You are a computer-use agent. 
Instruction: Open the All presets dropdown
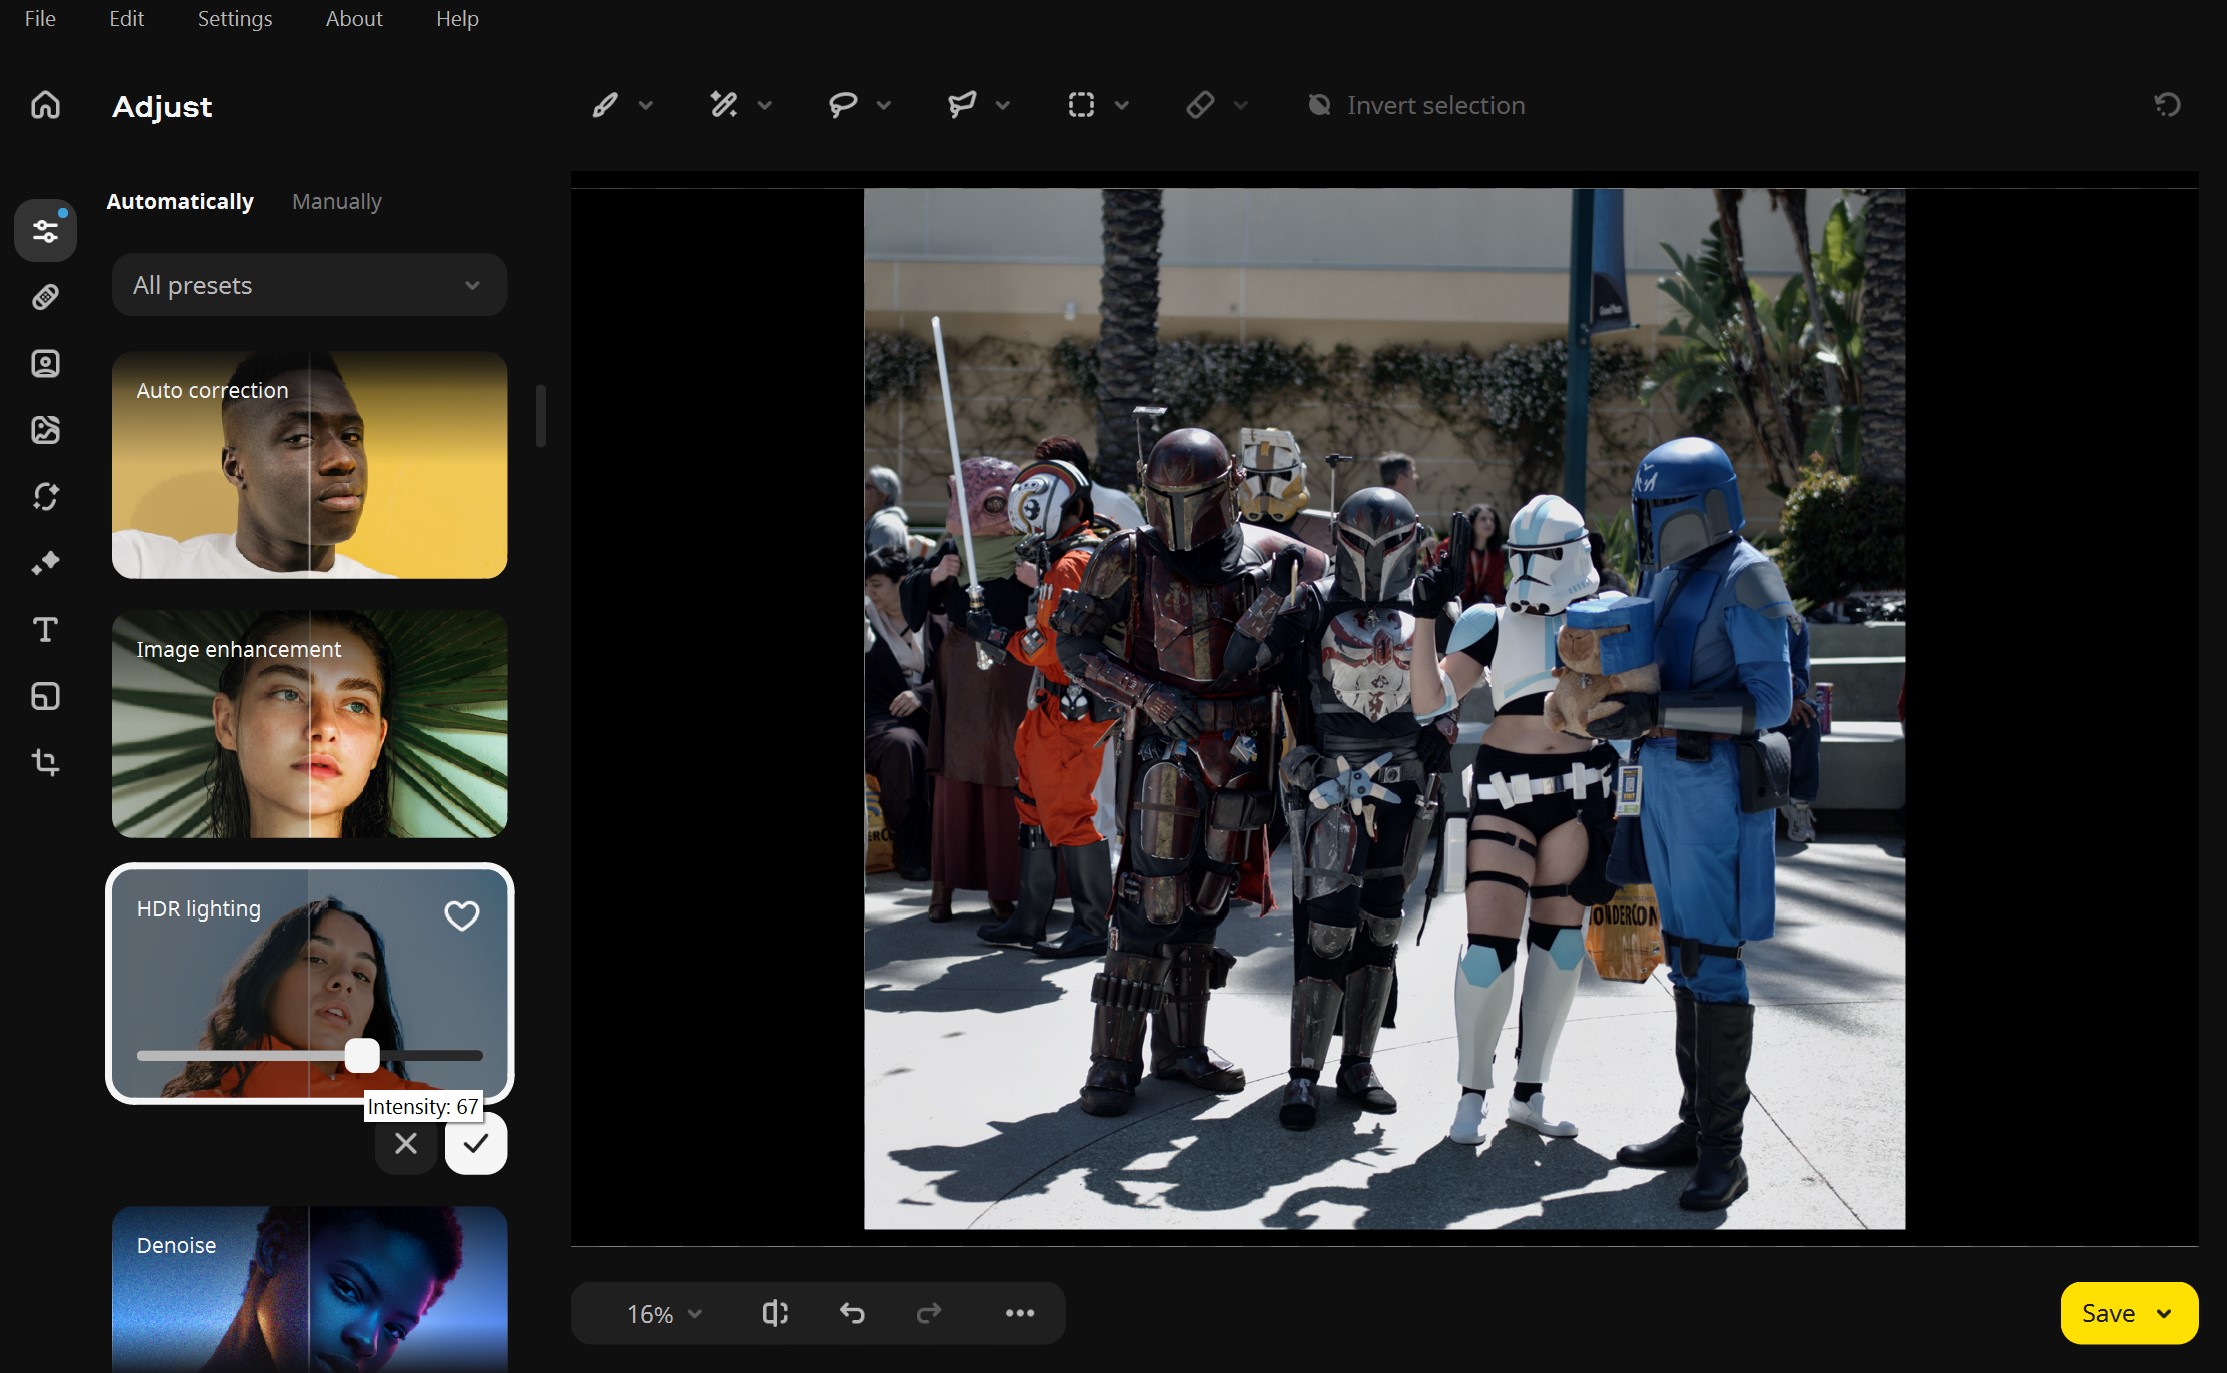[x=309, y=285]
